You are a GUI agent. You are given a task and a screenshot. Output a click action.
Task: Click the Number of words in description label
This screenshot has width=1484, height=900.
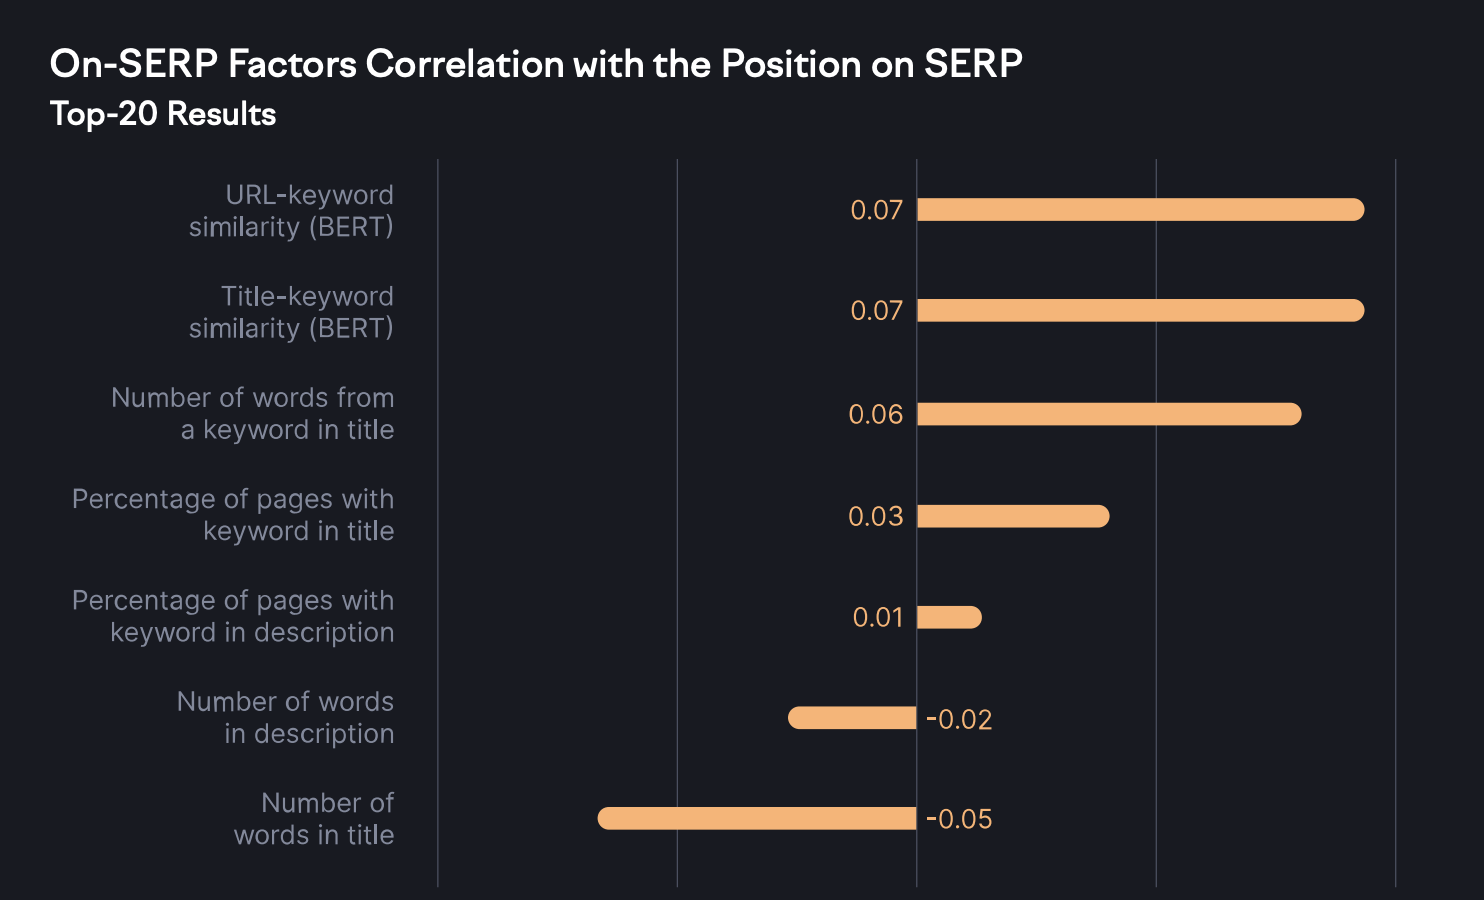pos(286,718)
